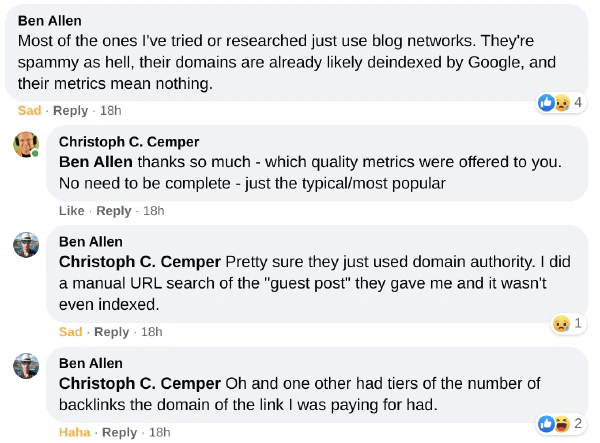Open Ben Allen's avatar on backlinks tiers reply
The height and width of the screenshot is (443, 600).
click(26, 366)
